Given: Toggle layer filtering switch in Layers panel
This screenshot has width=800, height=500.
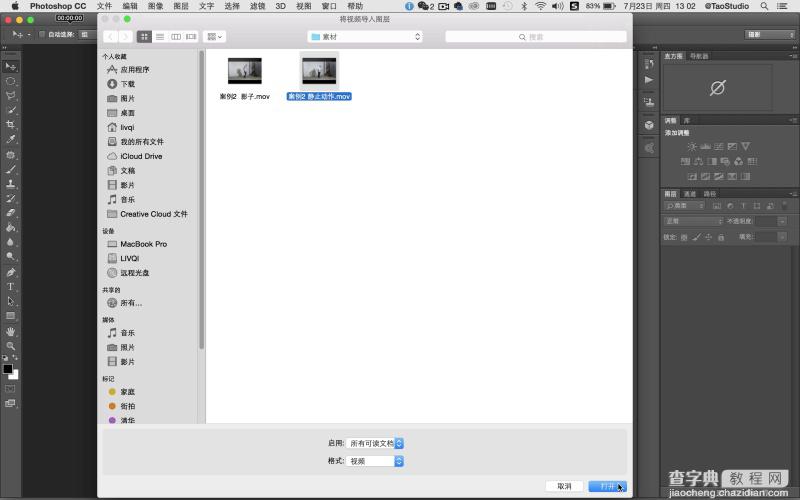Looking at the screenshot, I should click(x=784, y=206).
